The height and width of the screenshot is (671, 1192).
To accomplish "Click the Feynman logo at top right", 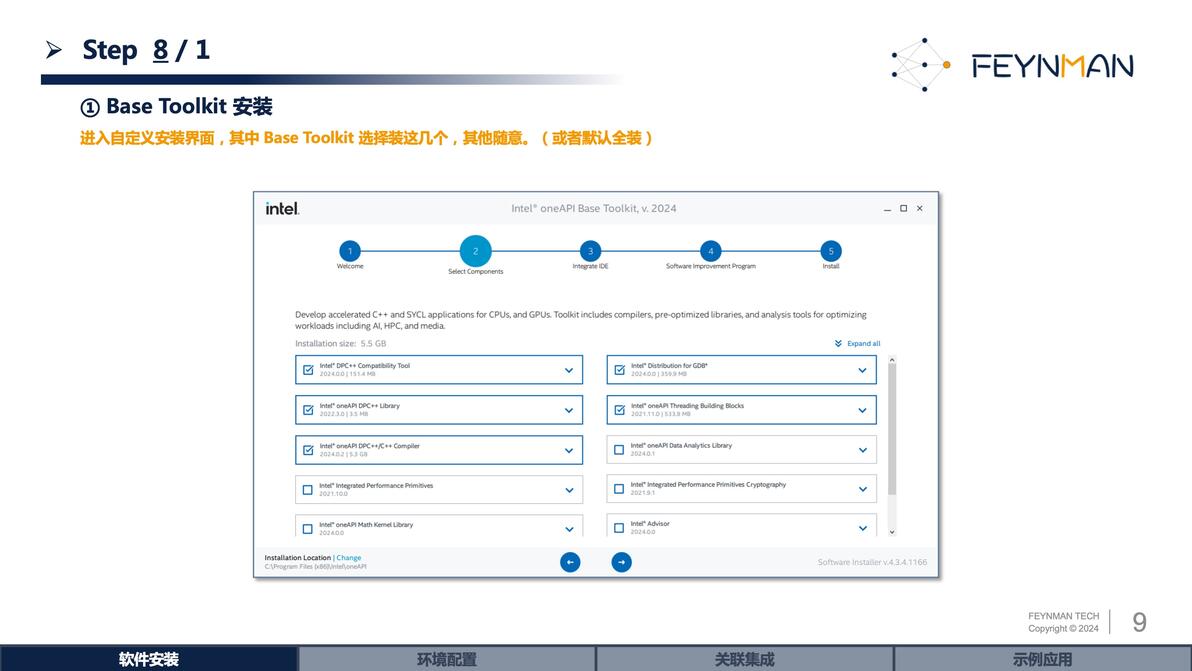I will 1012,65.
